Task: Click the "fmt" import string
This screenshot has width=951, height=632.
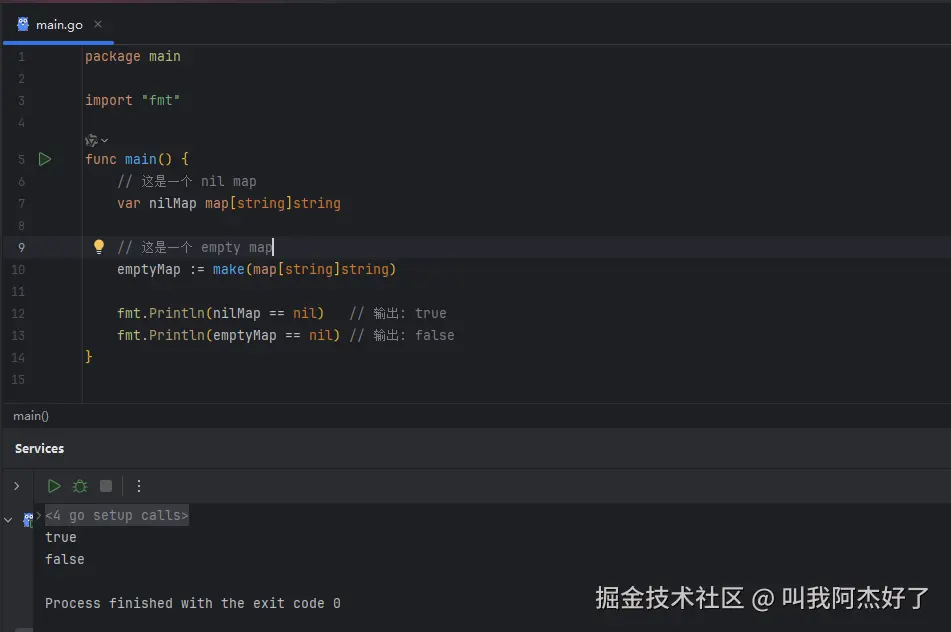Action: coord(160,100)
